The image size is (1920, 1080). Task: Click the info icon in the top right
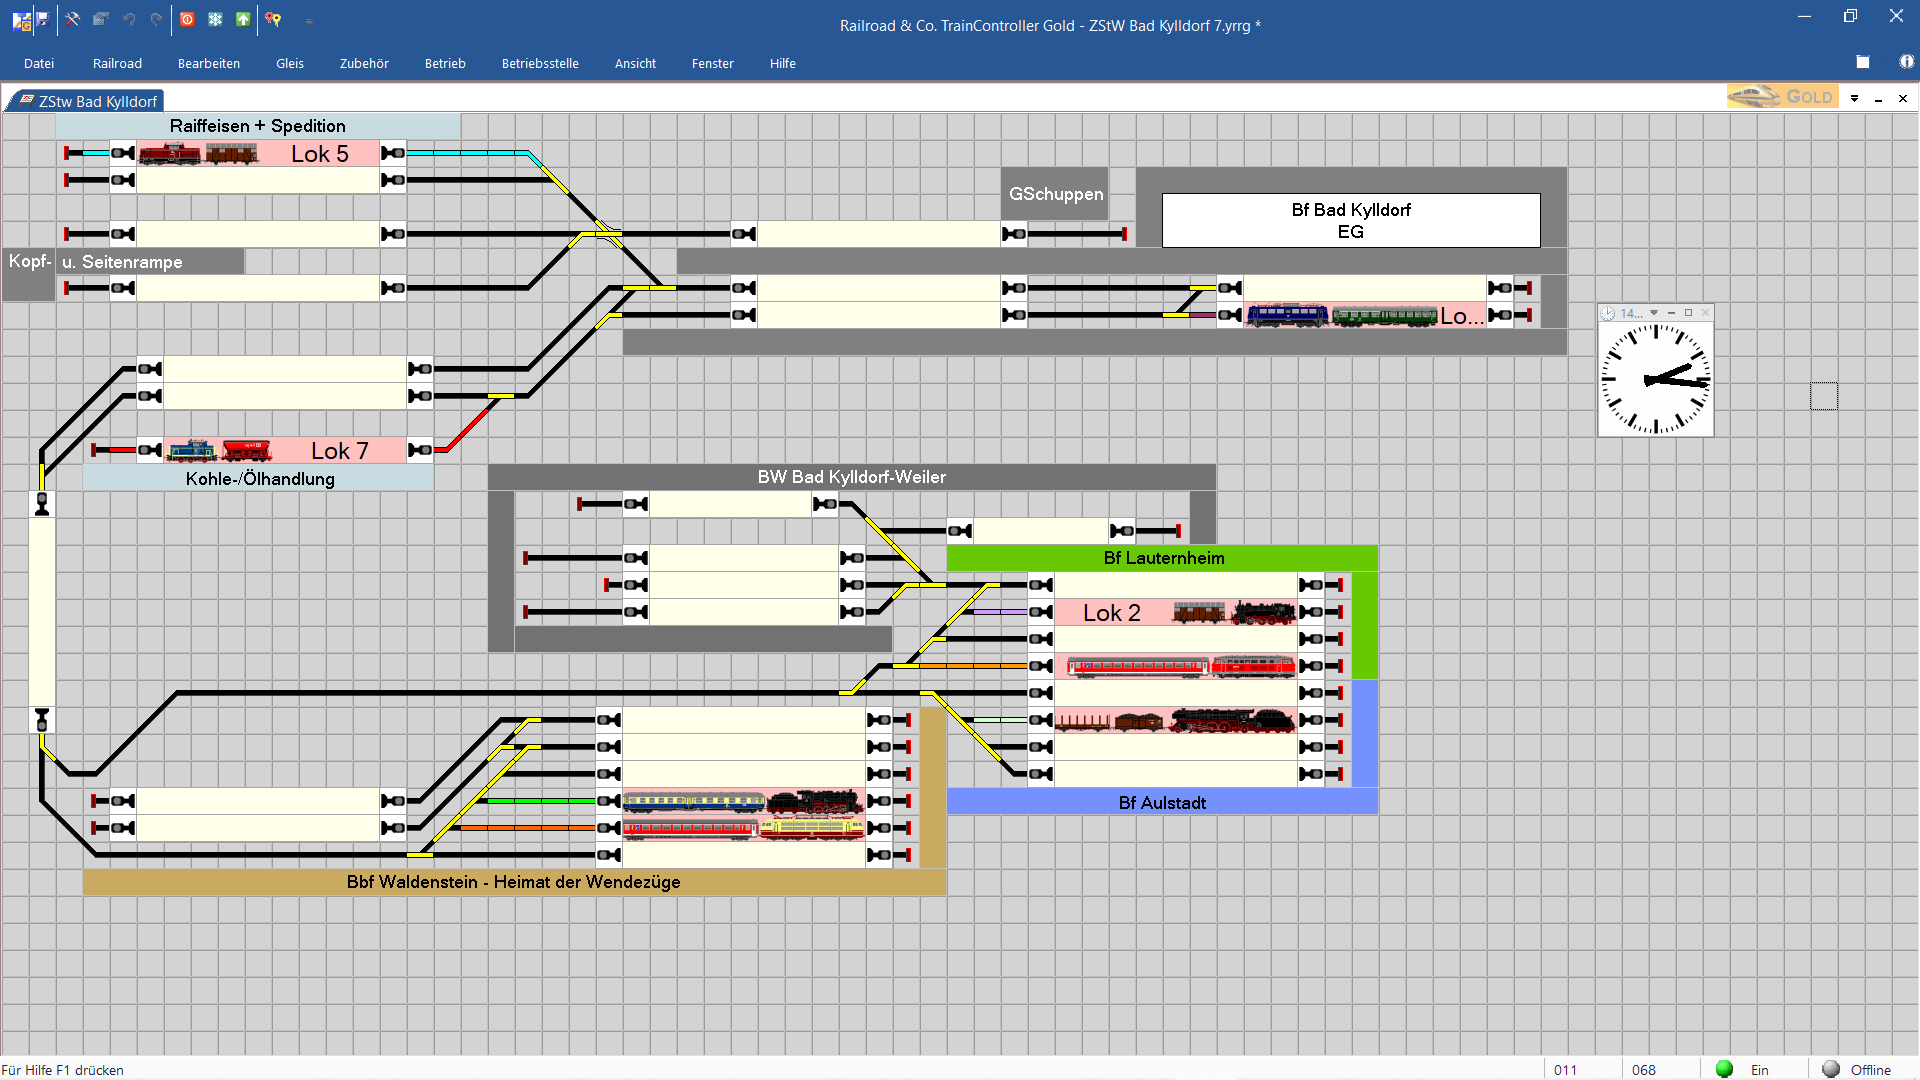tap(1906, 62)
